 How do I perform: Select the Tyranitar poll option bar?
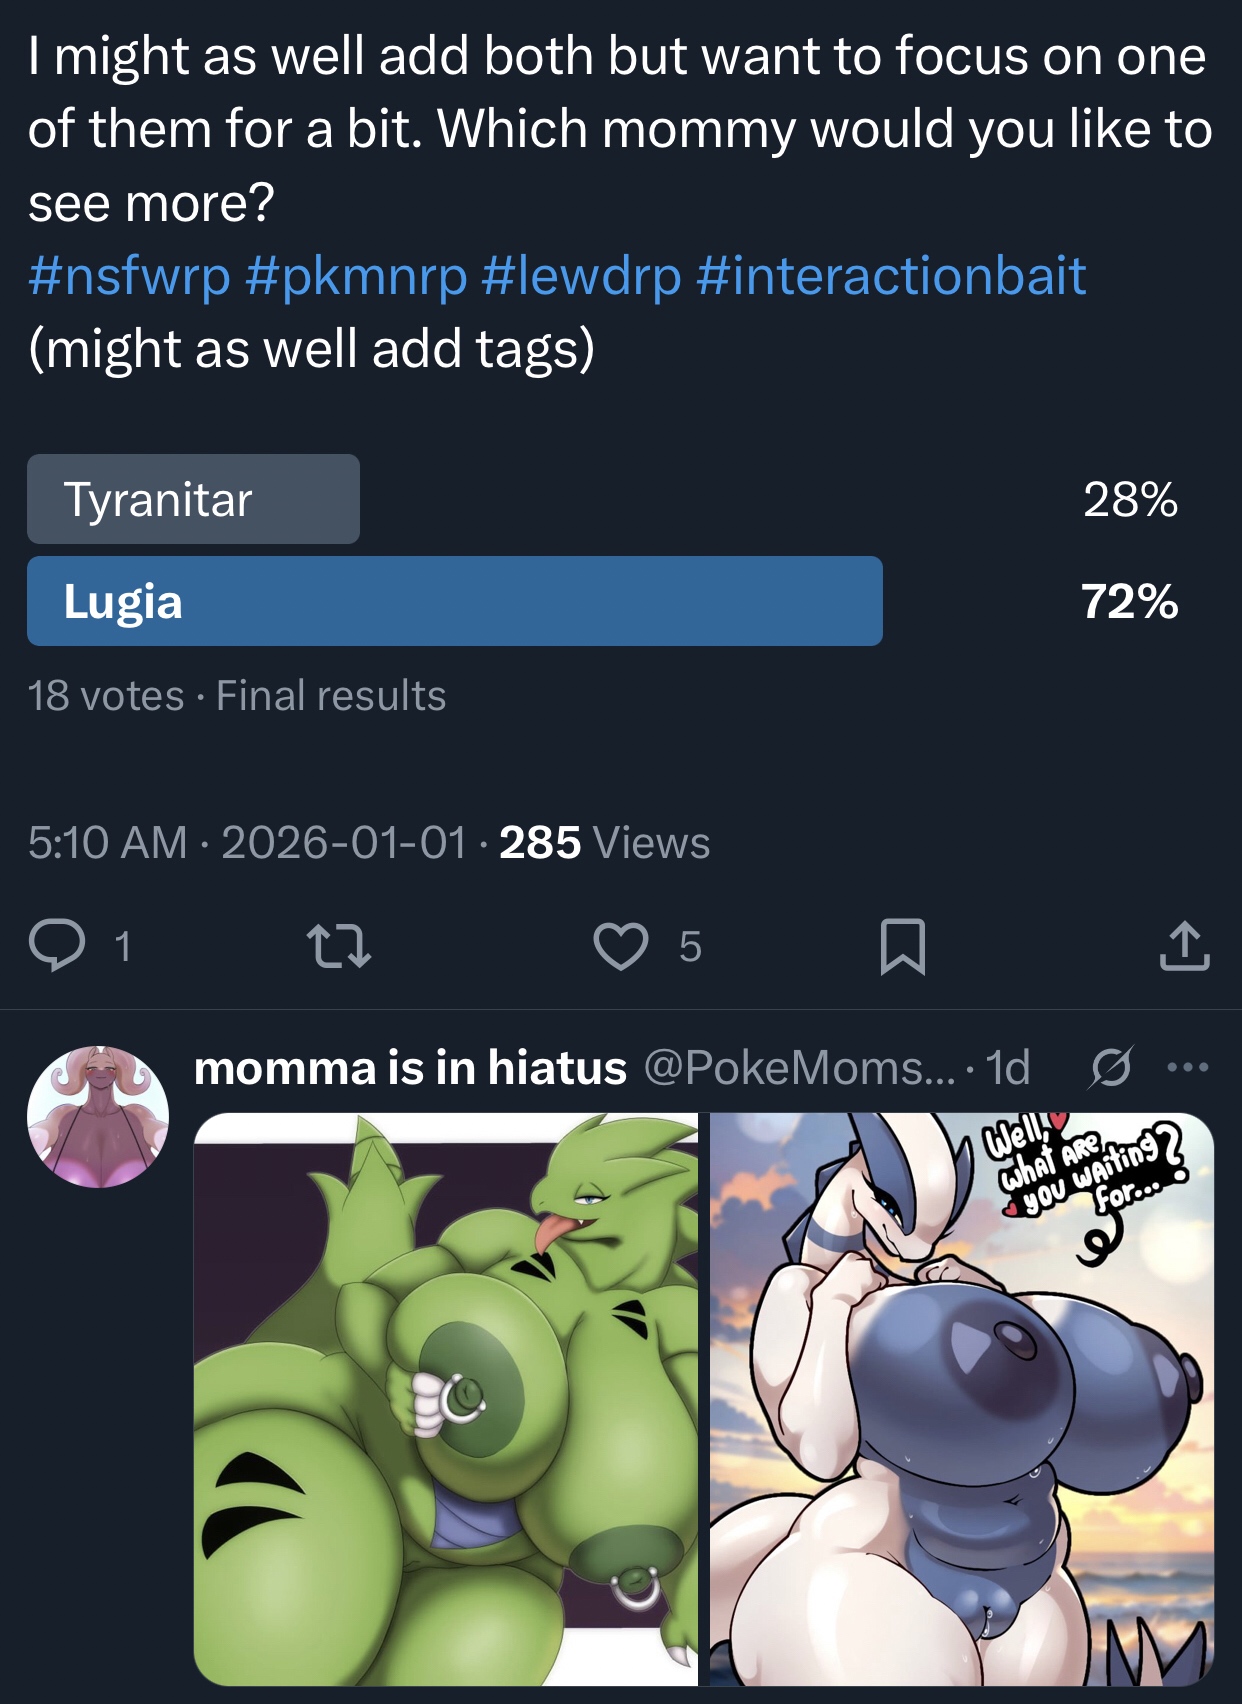[193, 499]
